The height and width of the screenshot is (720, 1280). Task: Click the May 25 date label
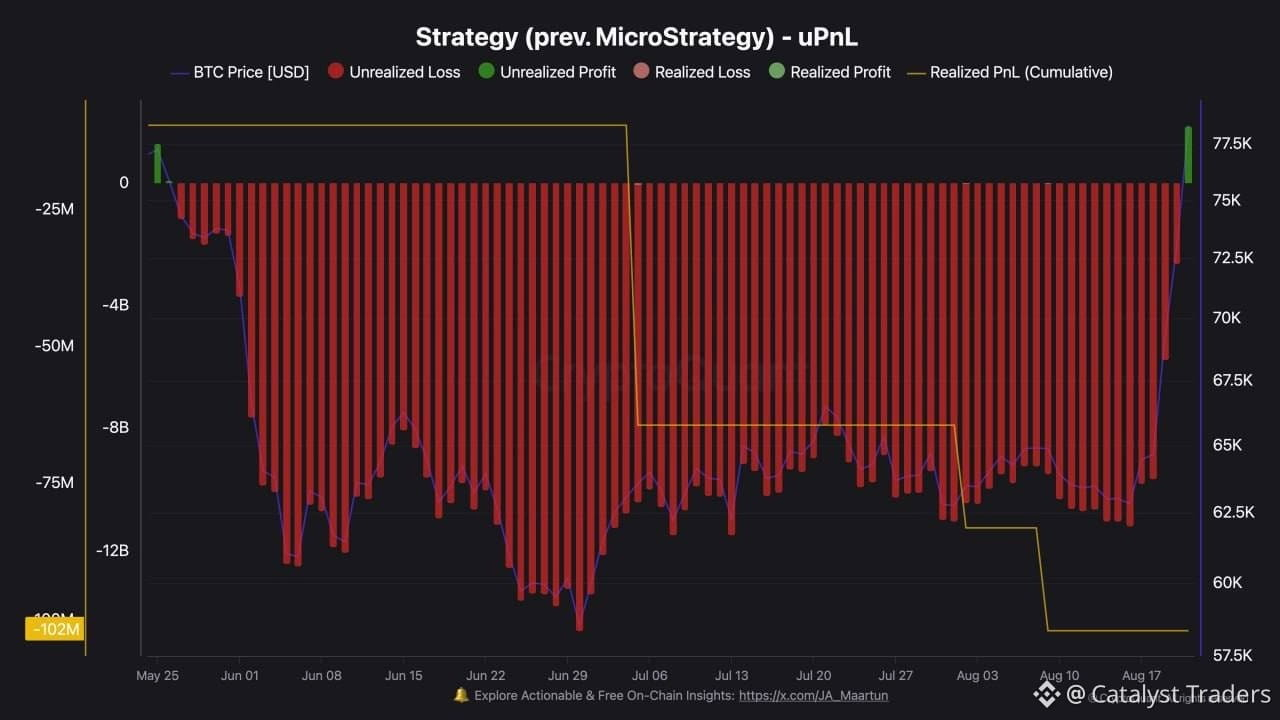pyautogui.click(x=157, y=676)
